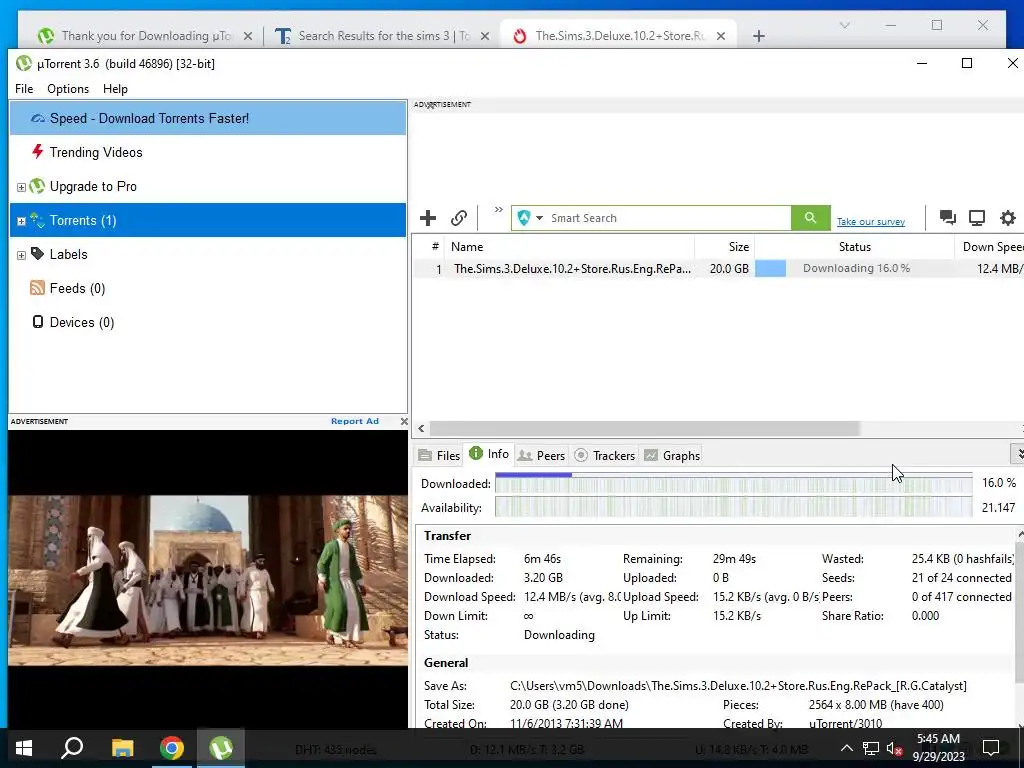This screenshot has width=1024, height=768.
Task: Click the chat bubbles toolbar icon
Action: (948, 217)
